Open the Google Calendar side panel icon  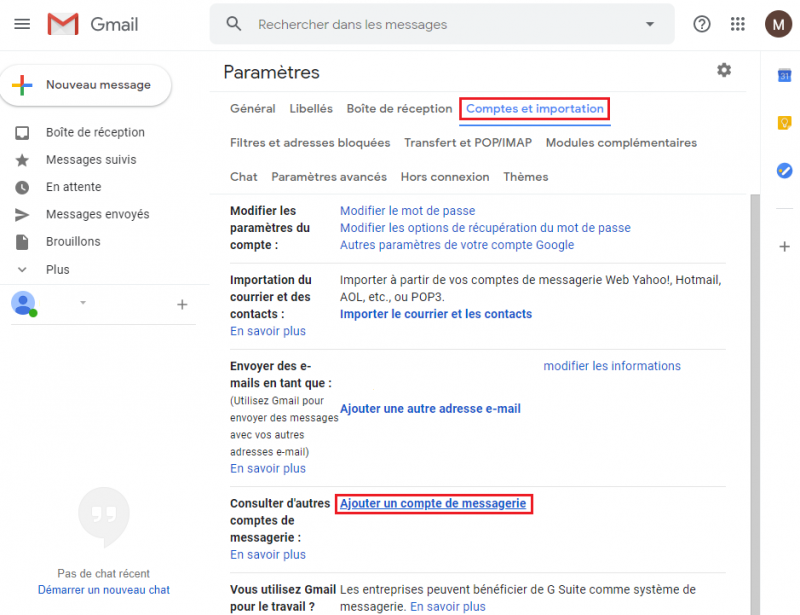click(785, 76)
